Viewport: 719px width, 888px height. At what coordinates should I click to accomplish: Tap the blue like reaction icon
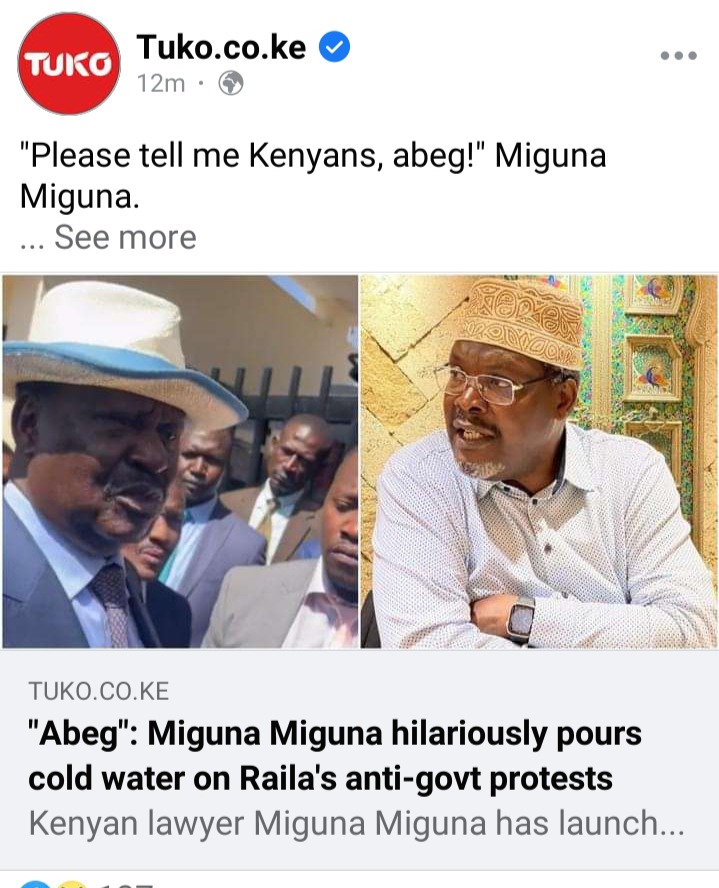[34, 884]
